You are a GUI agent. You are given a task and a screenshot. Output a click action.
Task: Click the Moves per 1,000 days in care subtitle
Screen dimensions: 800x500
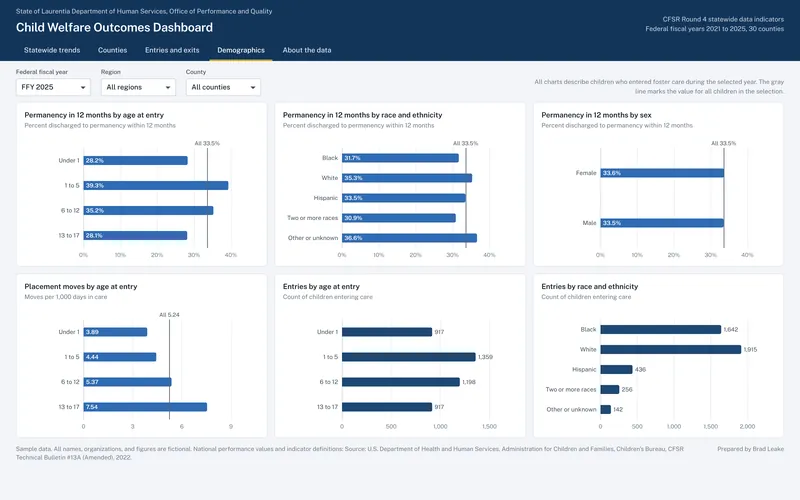pos(66,297)
